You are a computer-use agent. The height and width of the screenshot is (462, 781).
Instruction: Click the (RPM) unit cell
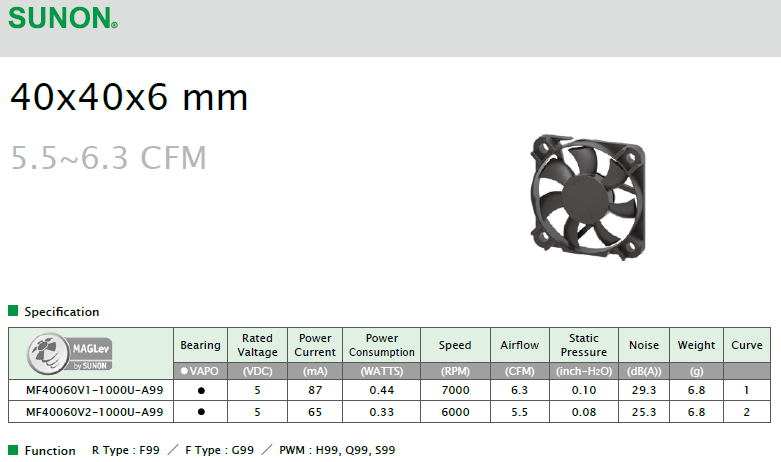coord(455,371)
